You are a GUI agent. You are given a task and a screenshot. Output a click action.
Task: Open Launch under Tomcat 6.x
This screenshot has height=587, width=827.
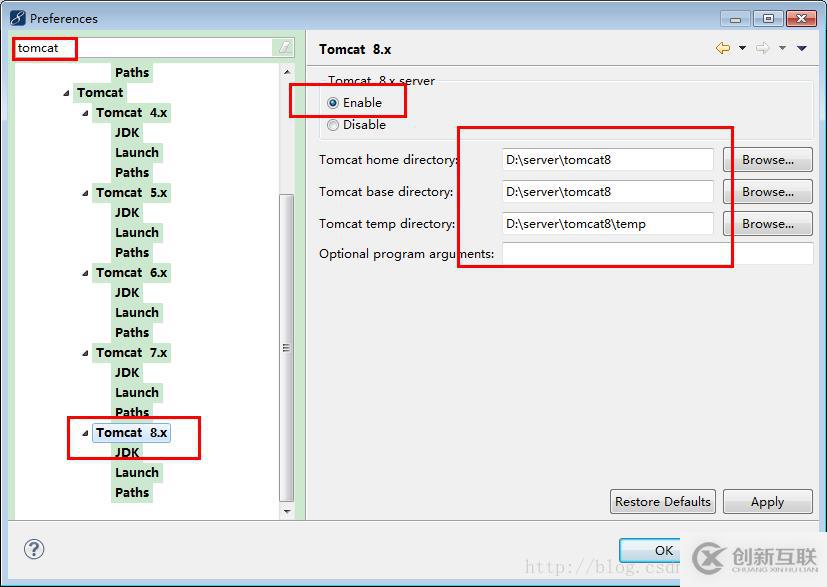click(x=137, y=313)
